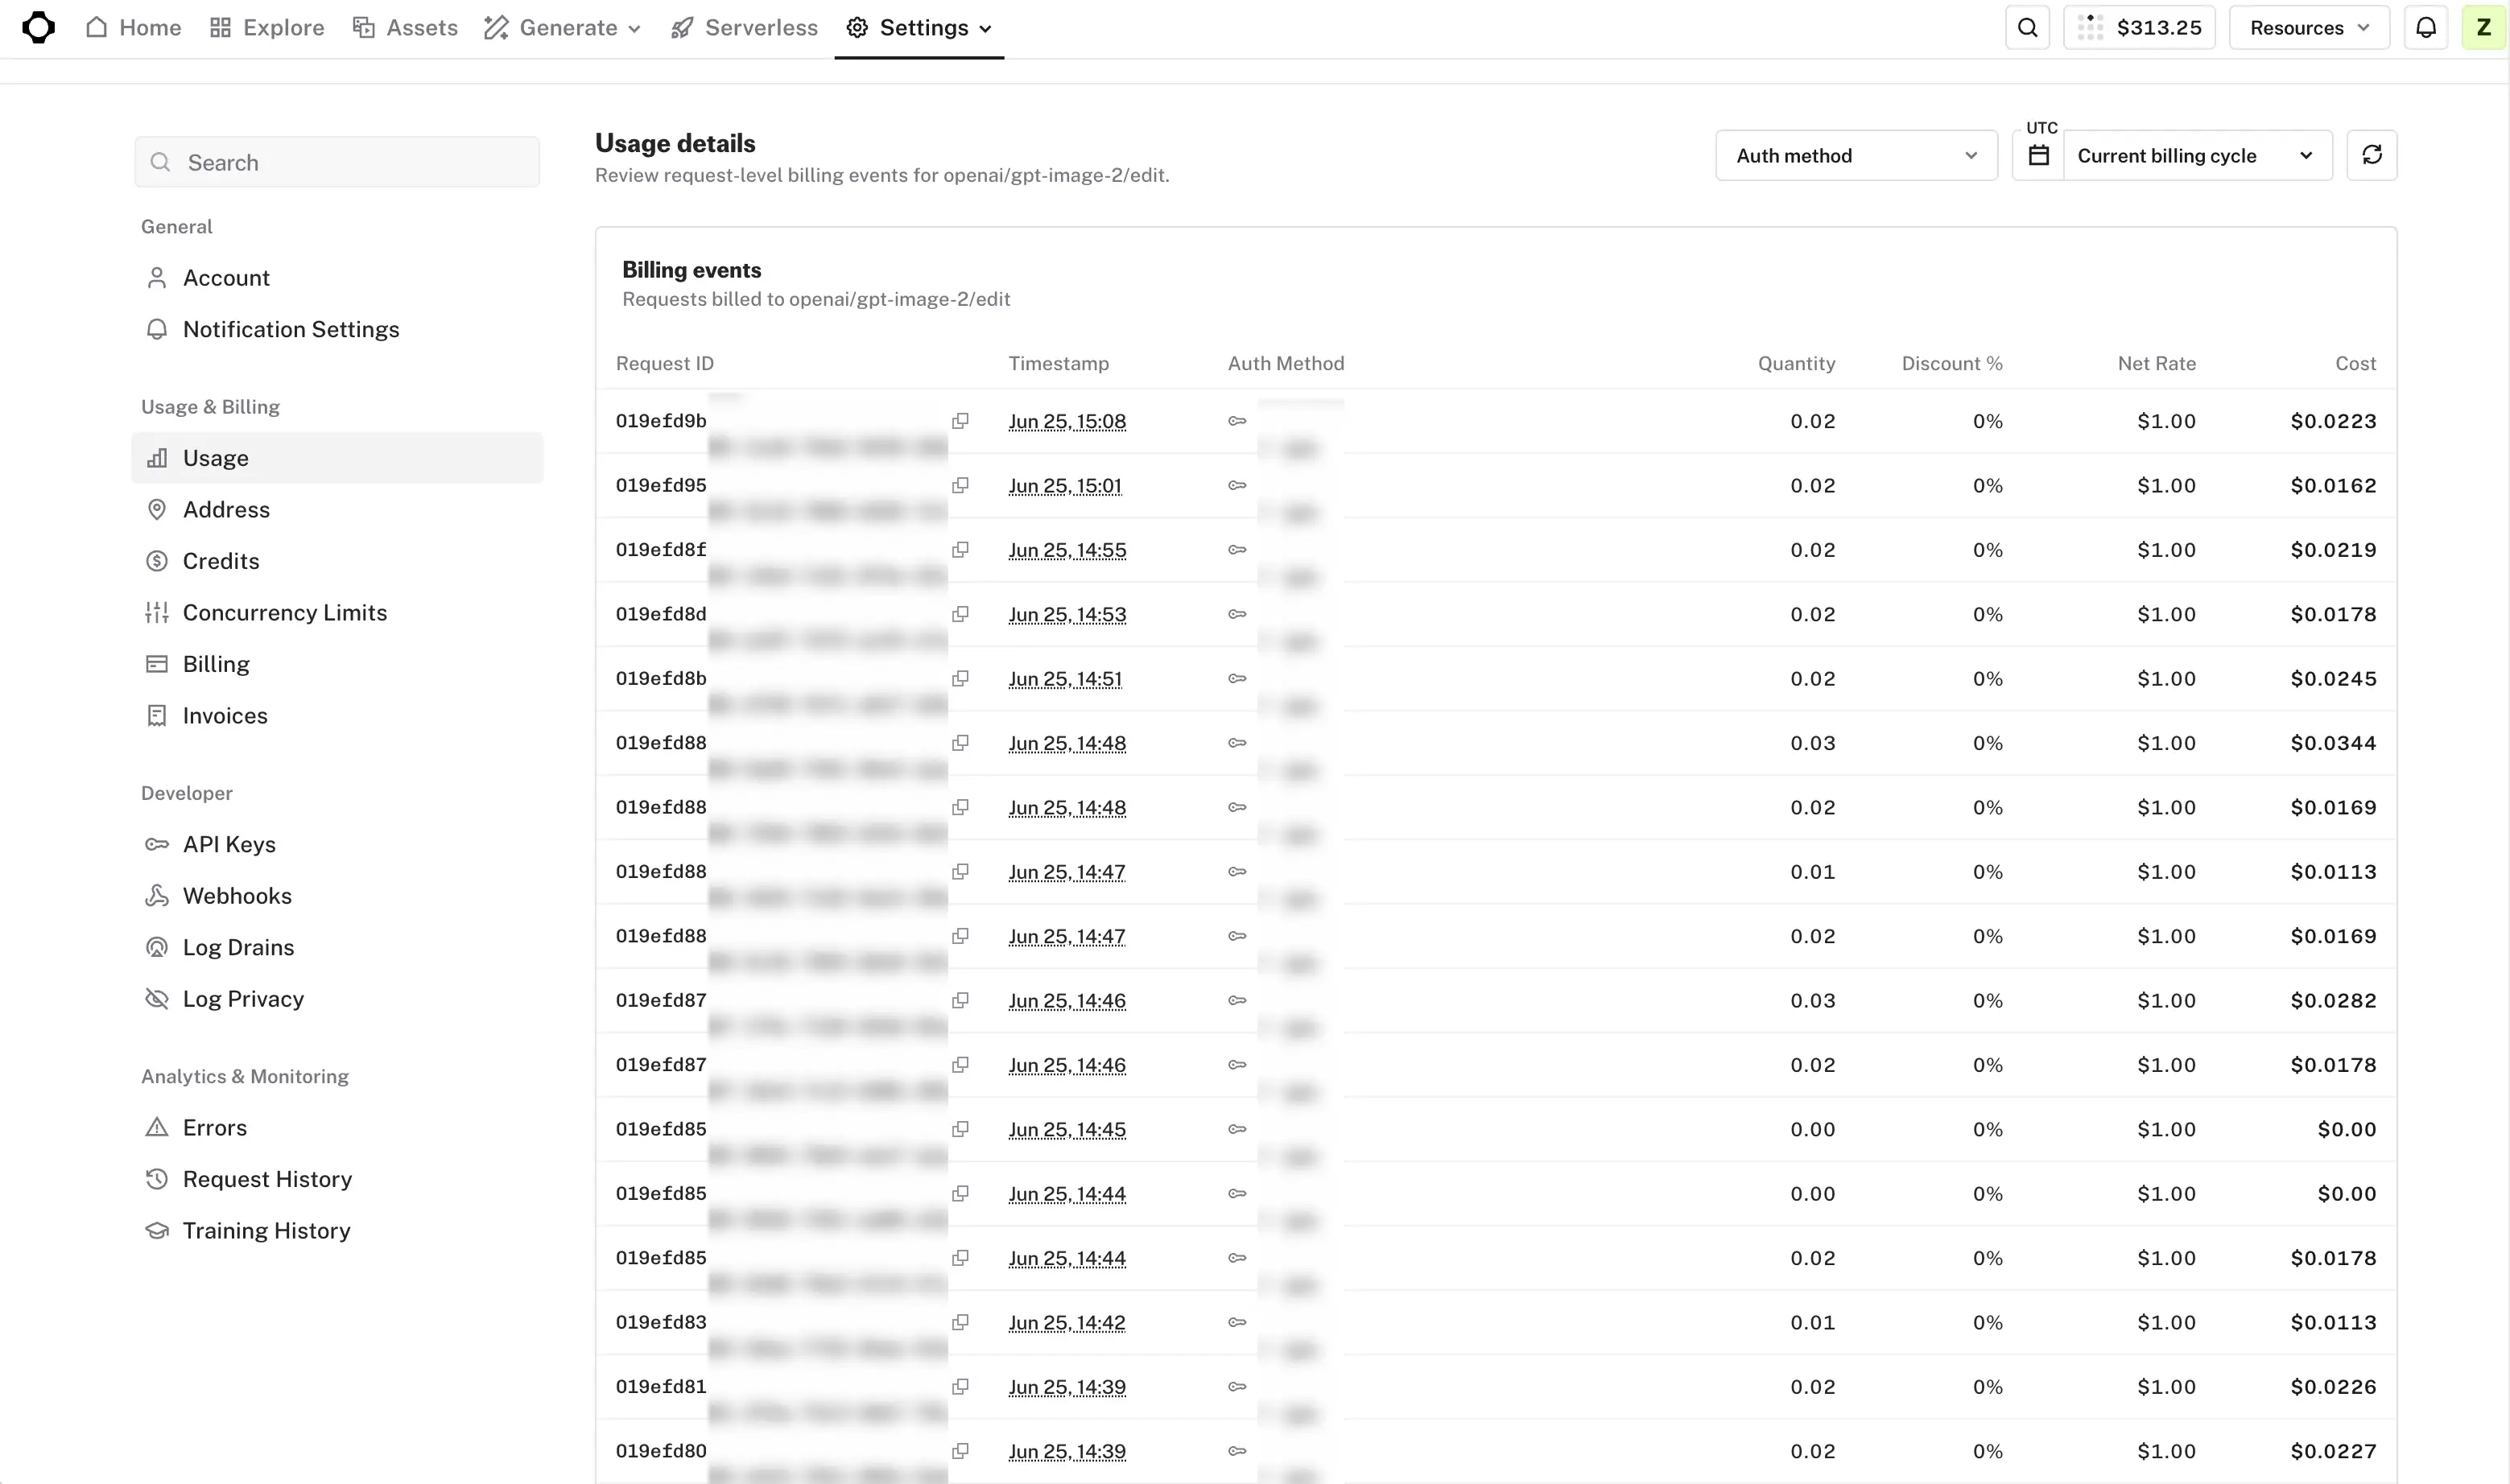Copy the request ID 019efd80
This screenshot has height=1484, width=2510.
960,1451
